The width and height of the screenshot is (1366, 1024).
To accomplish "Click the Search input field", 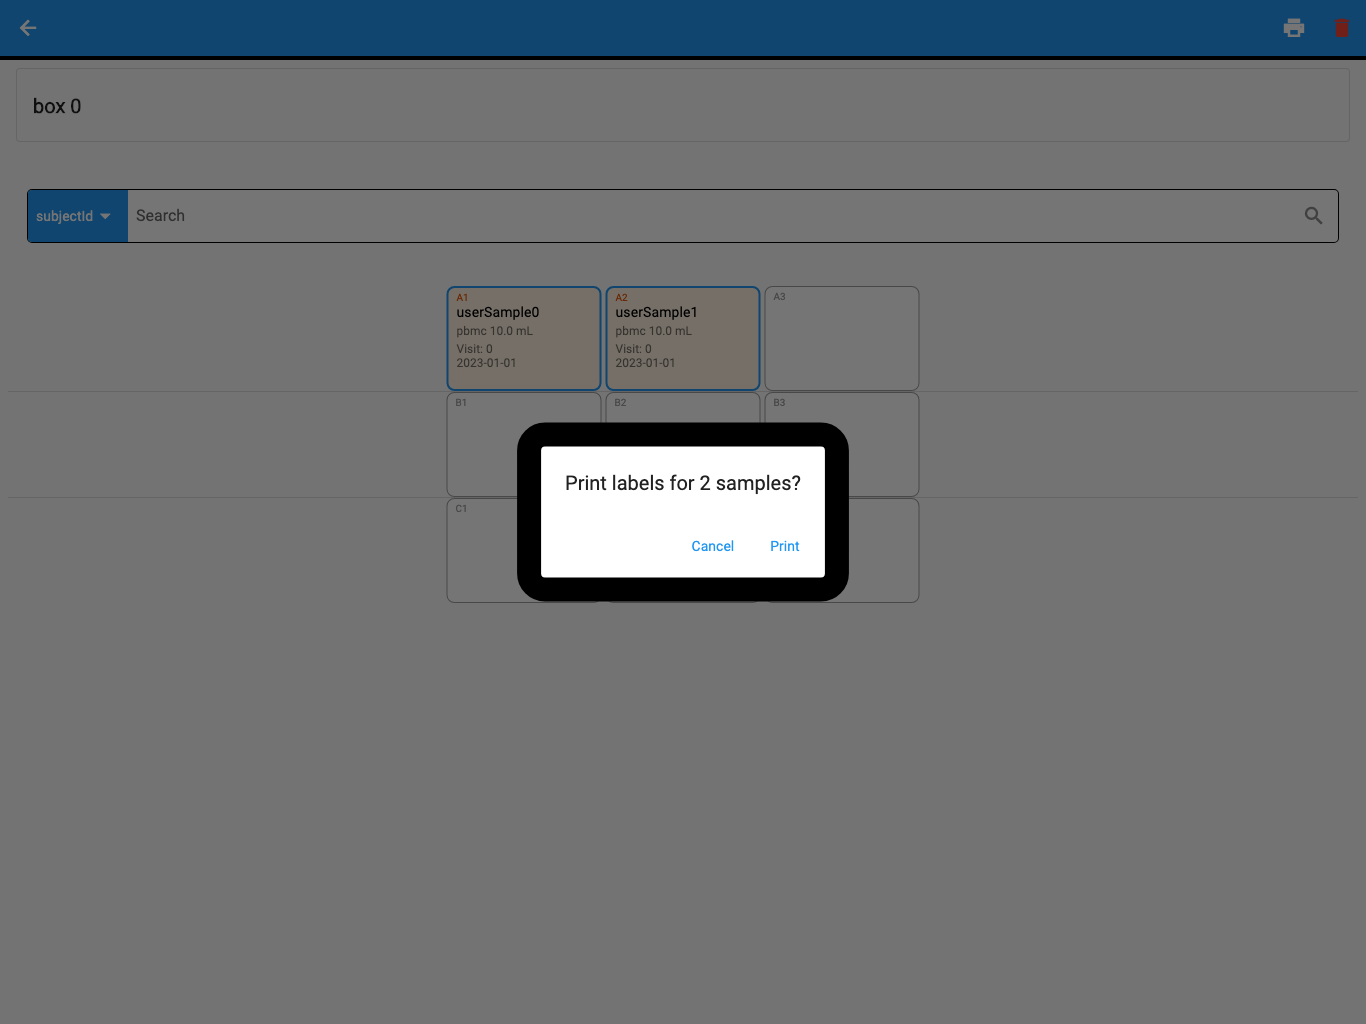I will 714,216.
